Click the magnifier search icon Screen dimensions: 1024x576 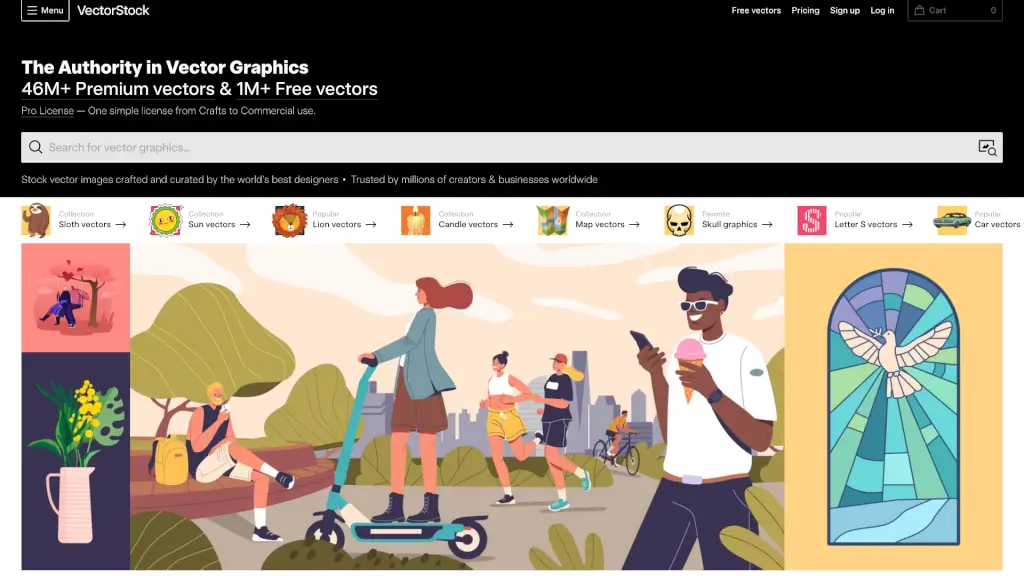tap(35, 148)
